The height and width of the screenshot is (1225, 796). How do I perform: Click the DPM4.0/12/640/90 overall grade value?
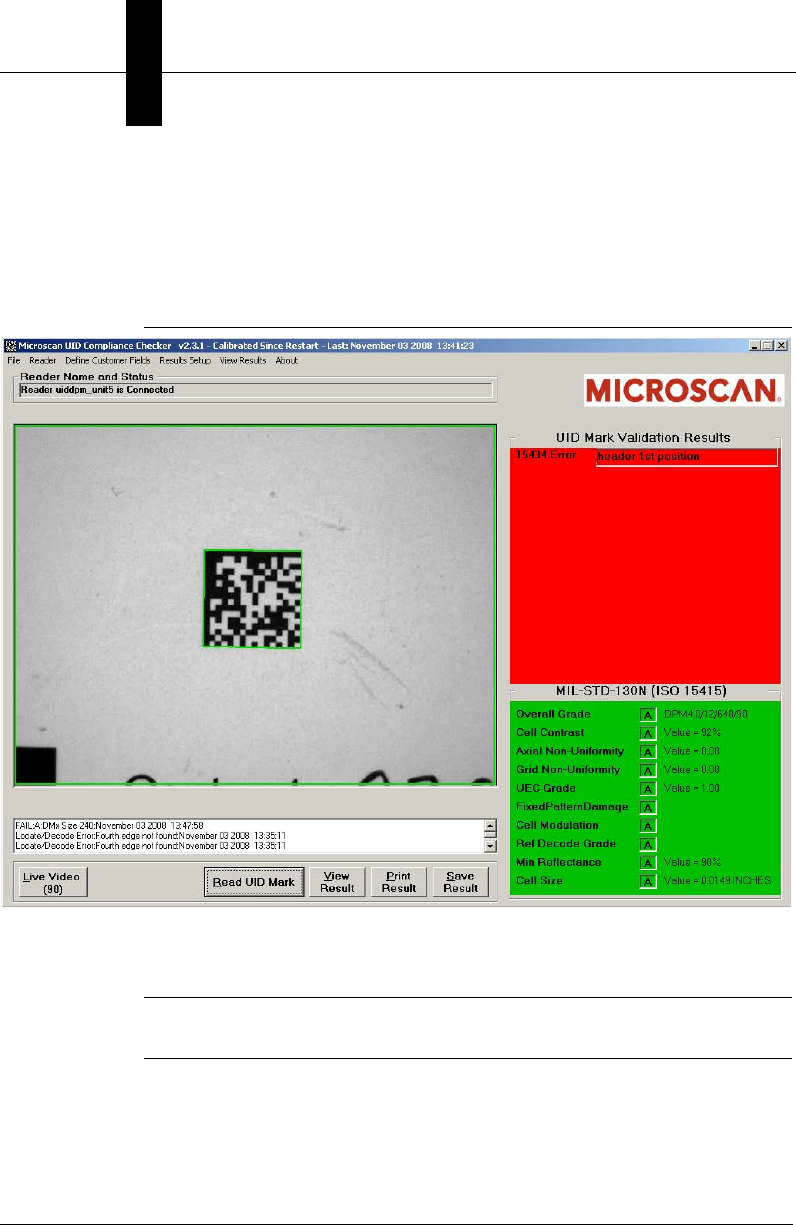707,714
